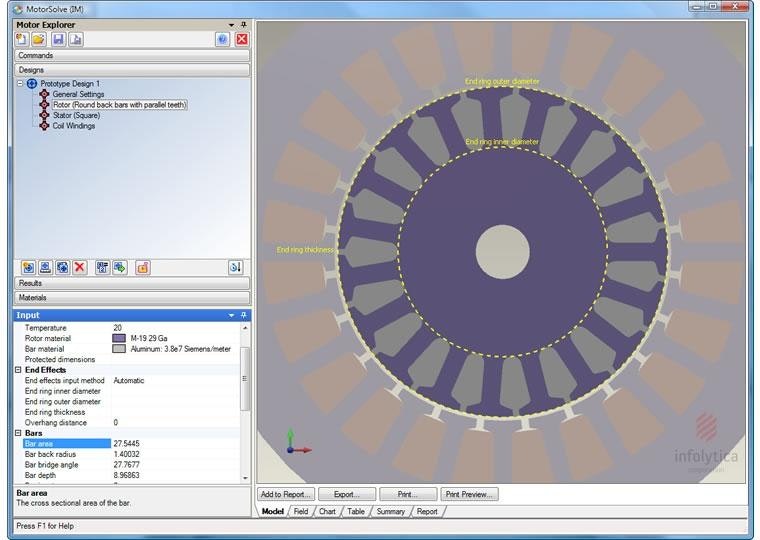This screenshot has width=760, height=540.
Task: Click the General Settings node icon
Action: (x=44, y=94)
